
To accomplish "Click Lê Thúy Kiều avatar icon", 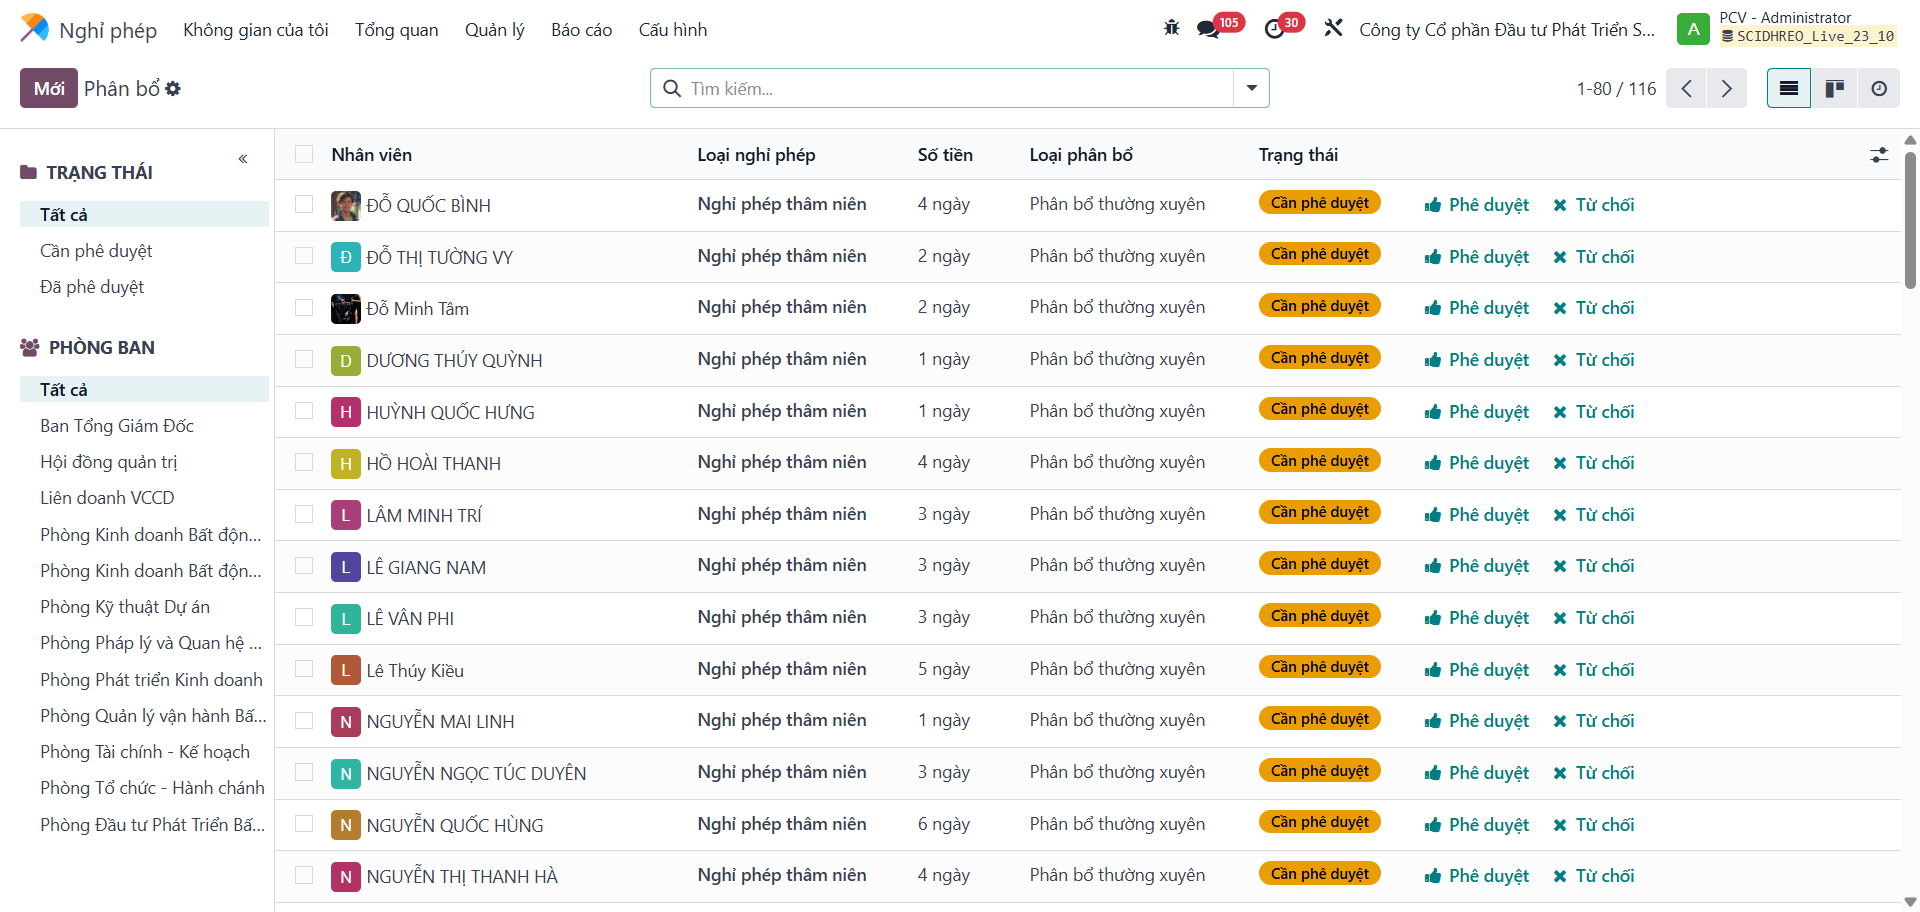I will coord(346,670).
